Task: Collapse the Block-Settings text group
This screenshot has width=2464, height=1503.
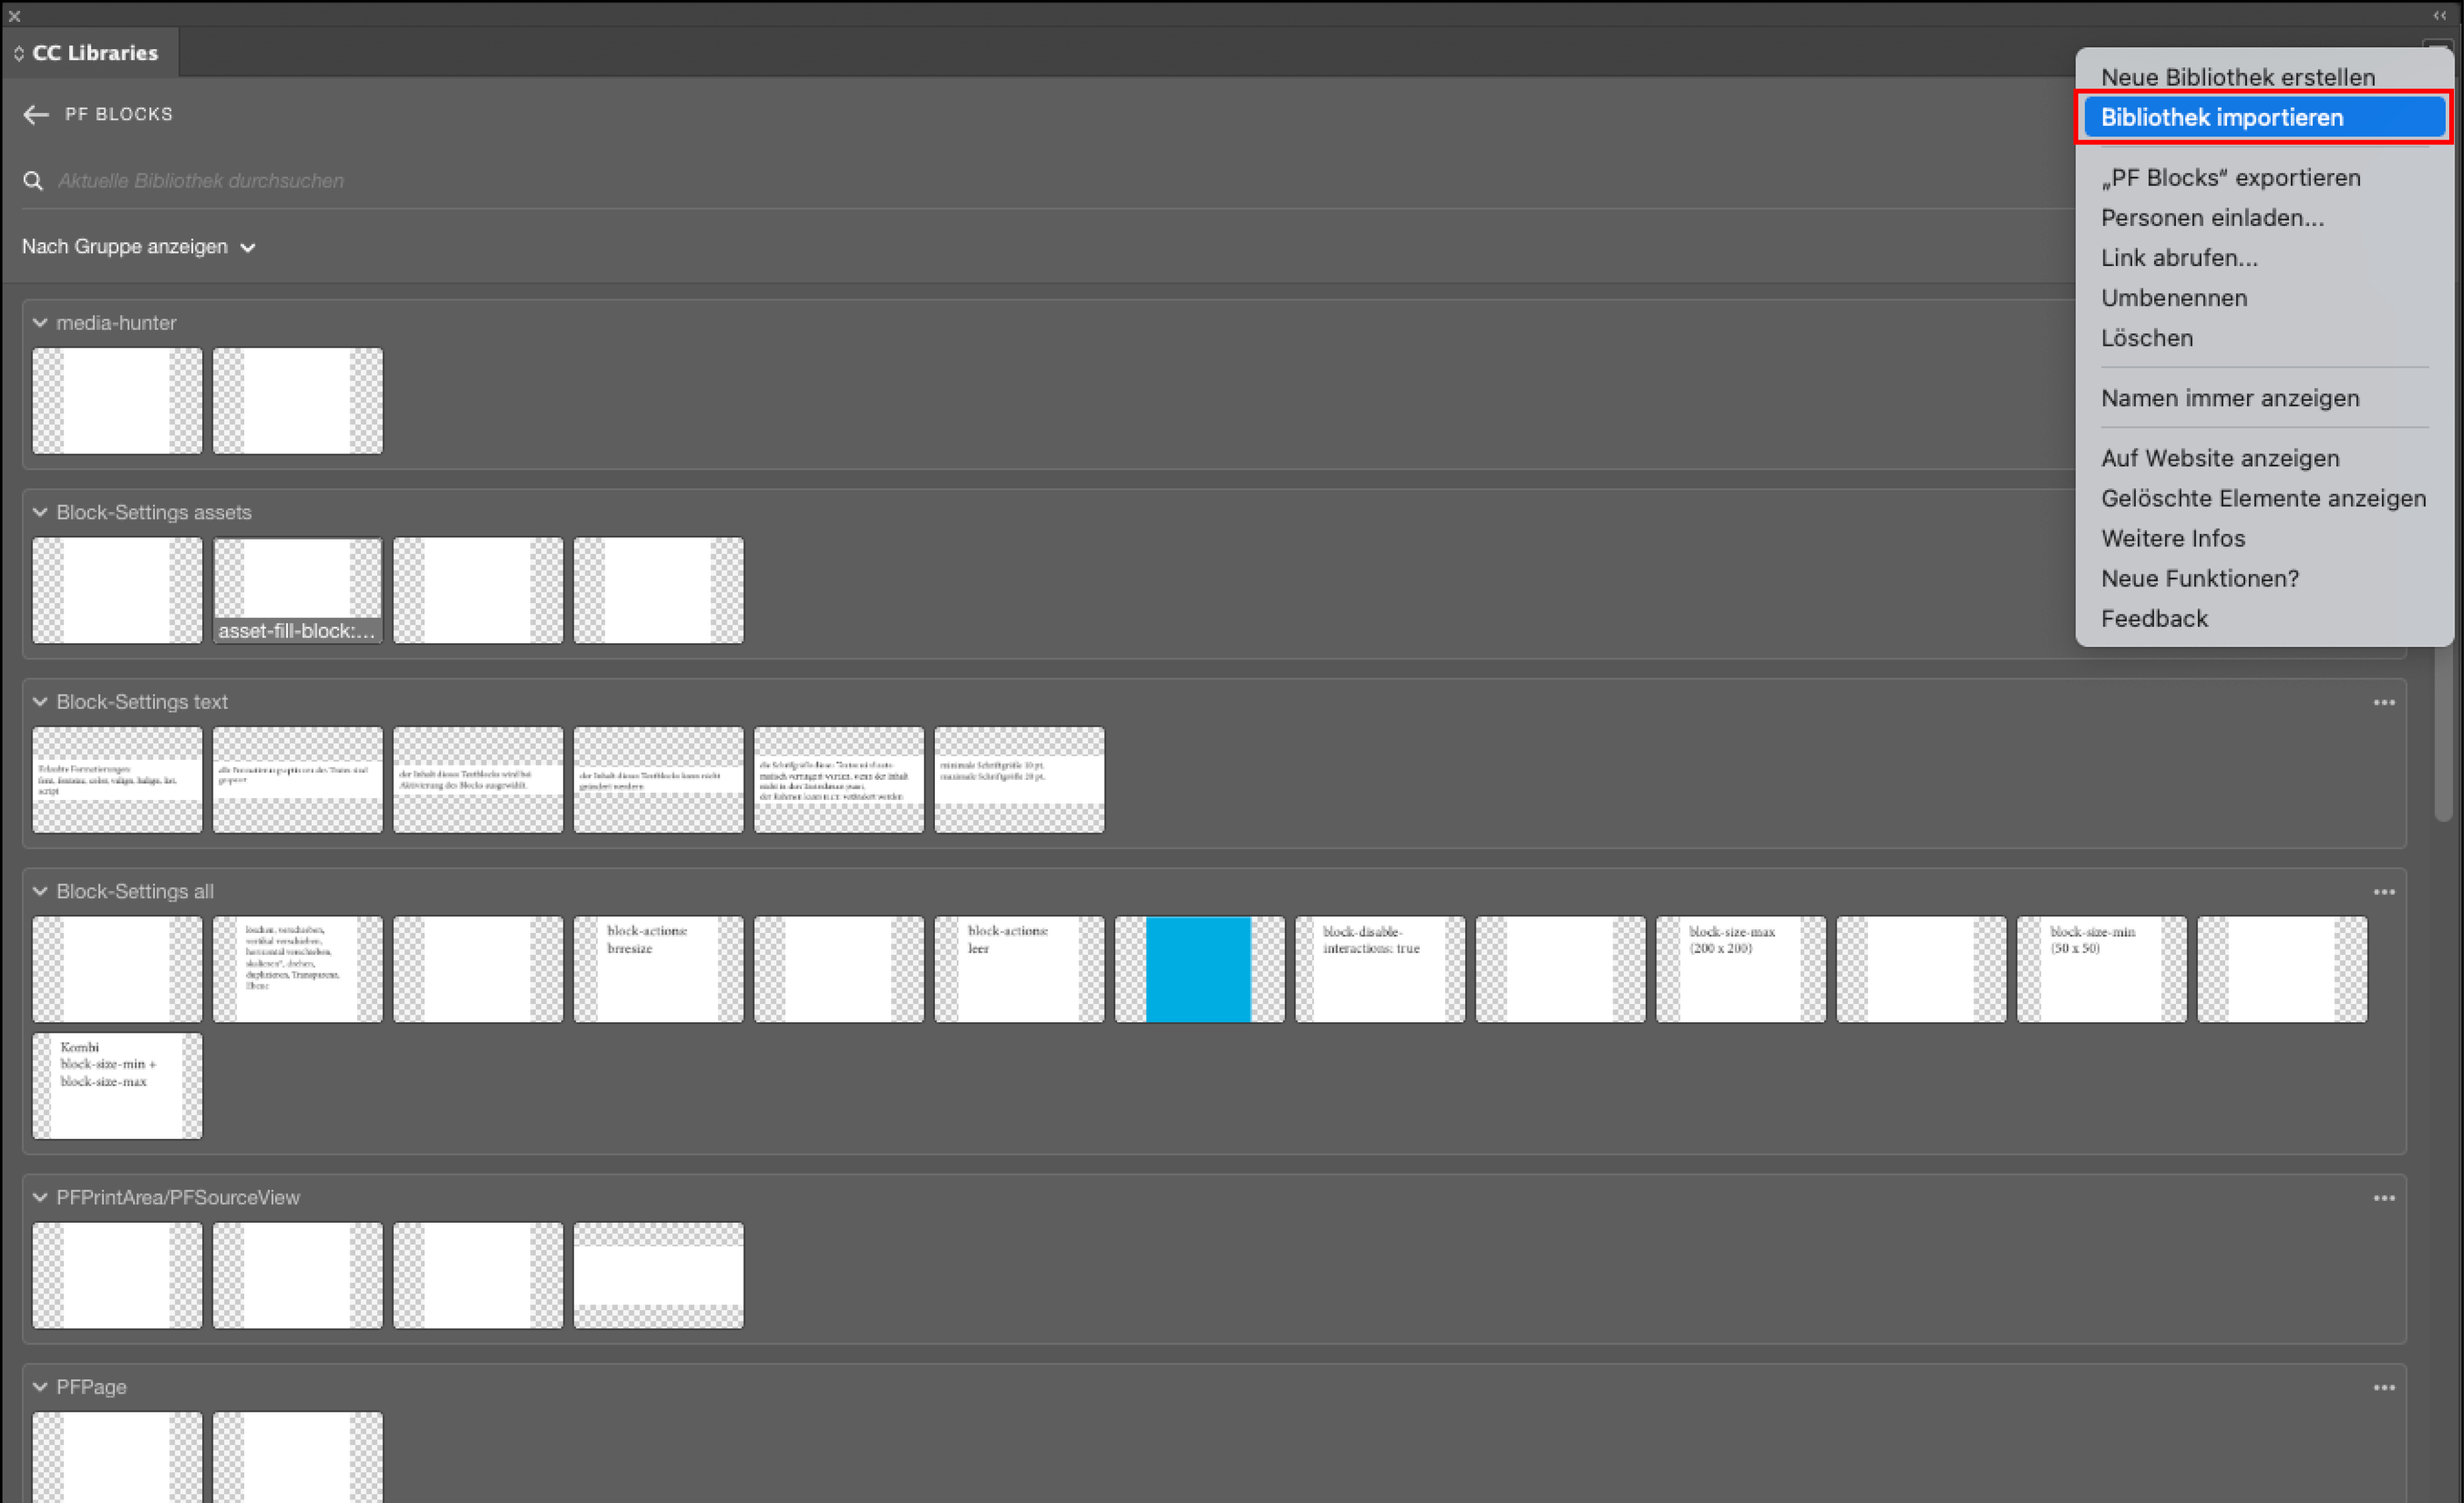Action: pos(40,702)
